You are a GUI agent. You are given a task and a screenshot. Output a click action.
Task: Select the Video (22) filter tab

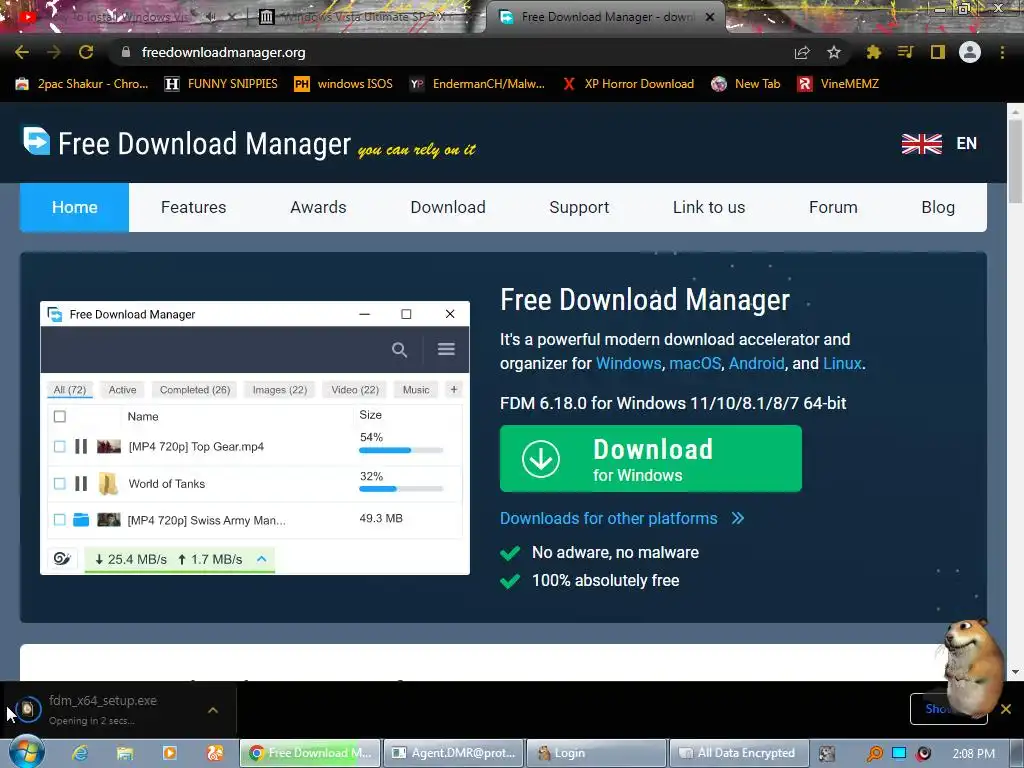(355, 390)
